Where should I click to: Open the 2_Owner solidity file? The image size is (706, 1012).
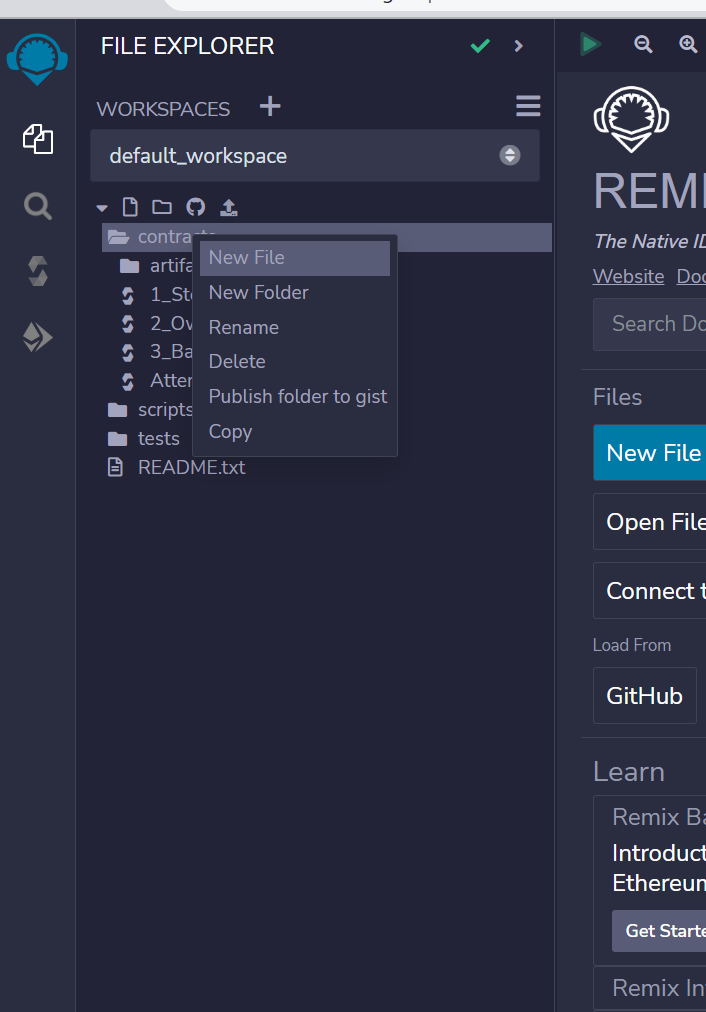[x=156, y=323]
